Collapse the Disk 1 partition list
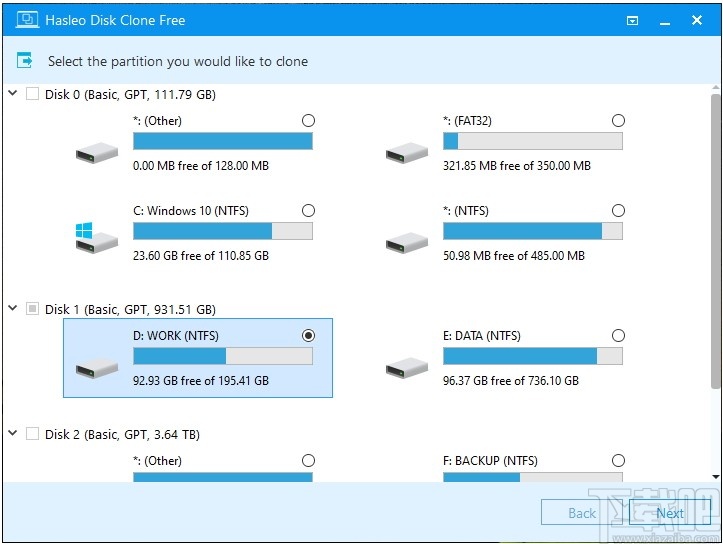 [13, 309]
